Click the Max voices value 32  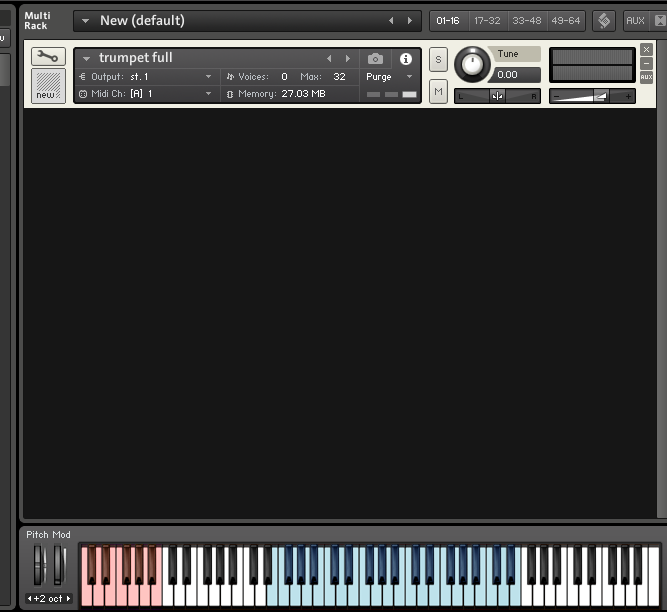point(339,77)
